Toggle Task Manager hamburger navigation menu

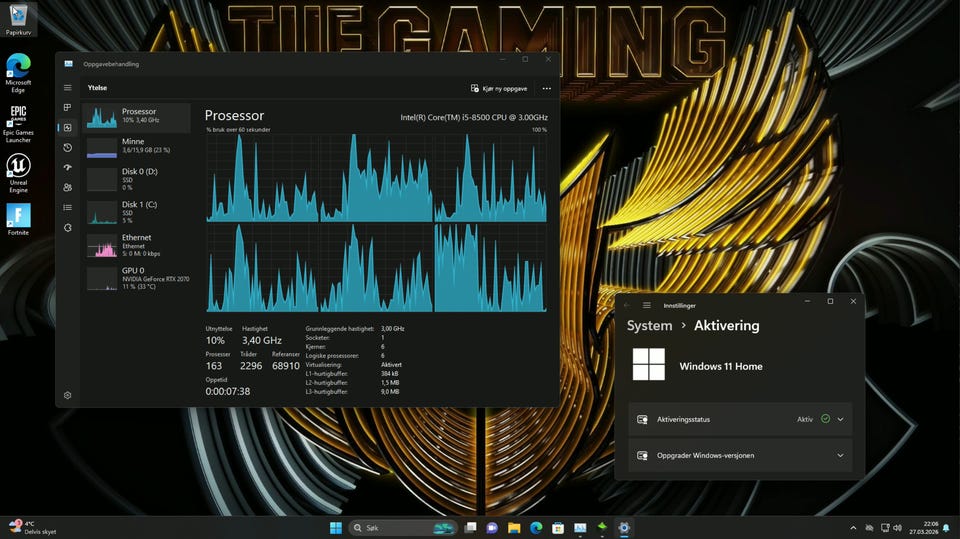[x=68, y=88]
